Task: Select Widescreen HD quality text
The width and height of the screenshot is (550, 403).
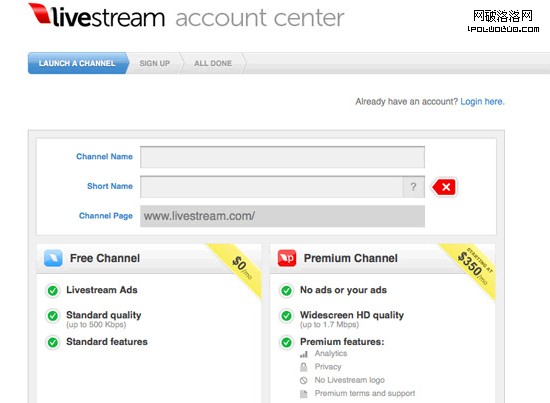Action: point(352,315)
